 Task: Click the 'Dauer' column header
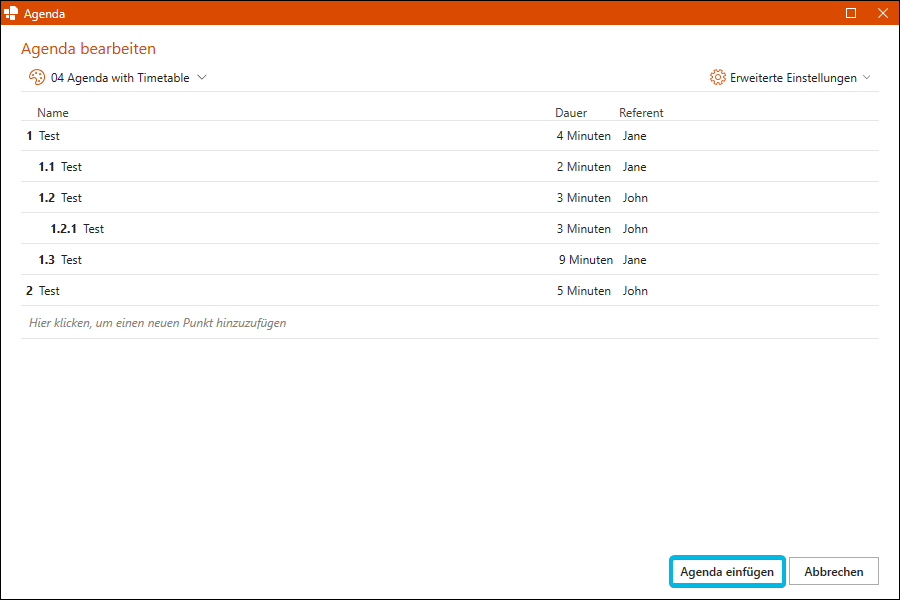(x=571, y=113)
